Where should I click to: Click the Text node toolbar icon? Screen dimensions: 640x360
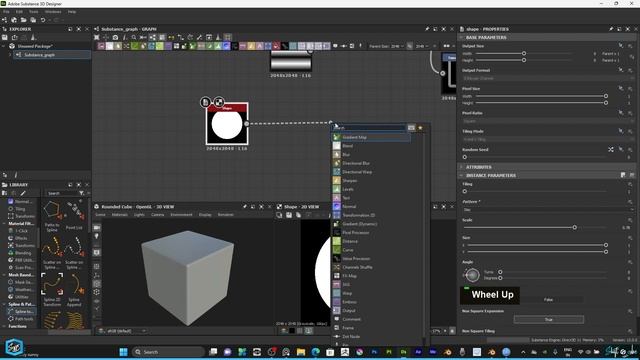tap(260, 46)
